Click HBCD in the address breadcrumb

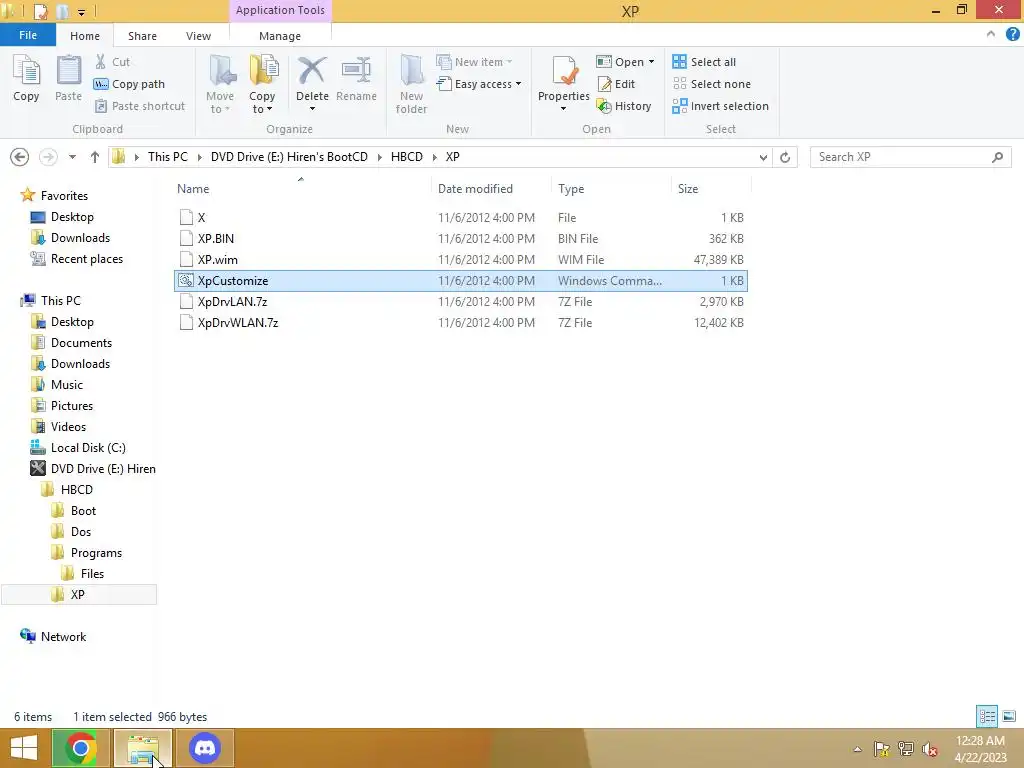pyautogui.click(x=406, y=157)
